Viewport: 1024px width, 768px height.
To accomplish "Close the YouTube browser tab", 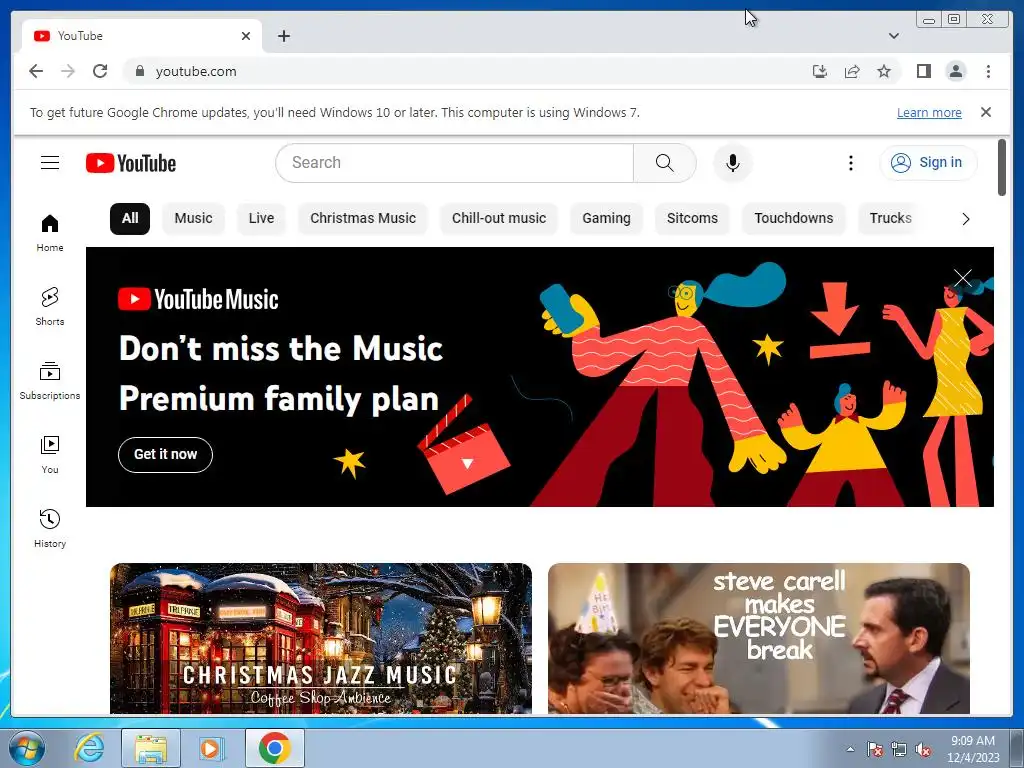I will click(246, 36).
